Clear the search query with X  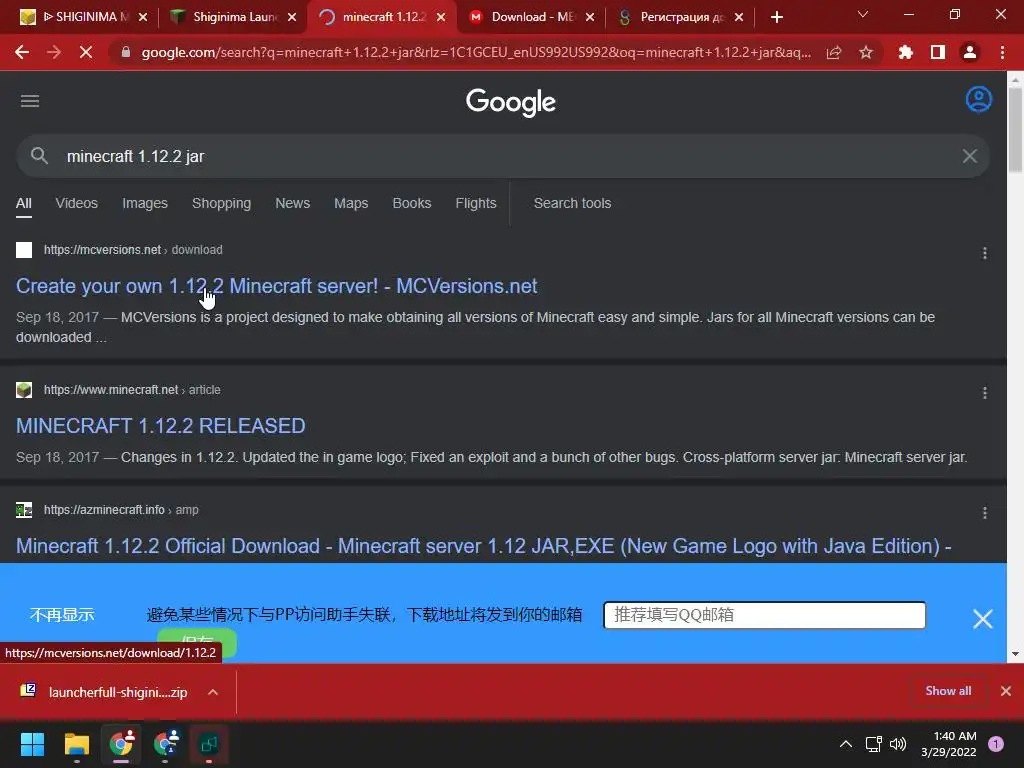pyautogui.click(x=970, y=155)
